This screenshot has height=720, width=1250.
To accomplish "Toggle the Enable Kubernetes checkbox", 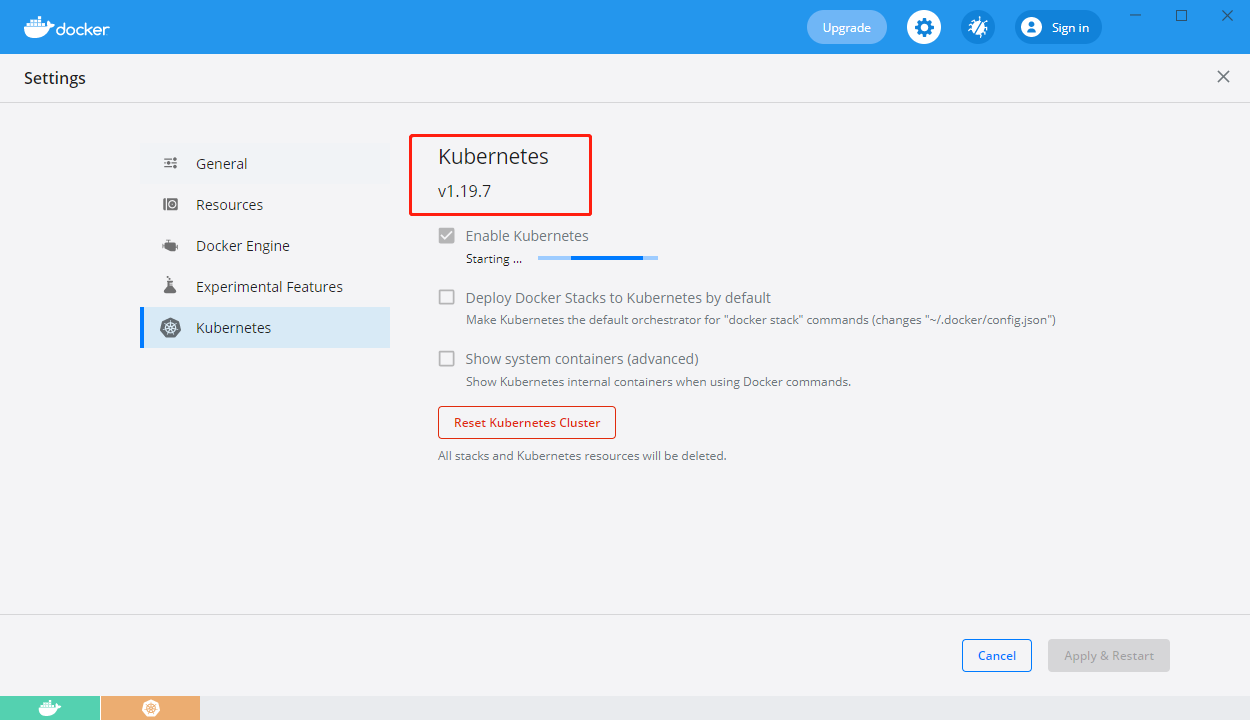I will (x=446, y=235).
